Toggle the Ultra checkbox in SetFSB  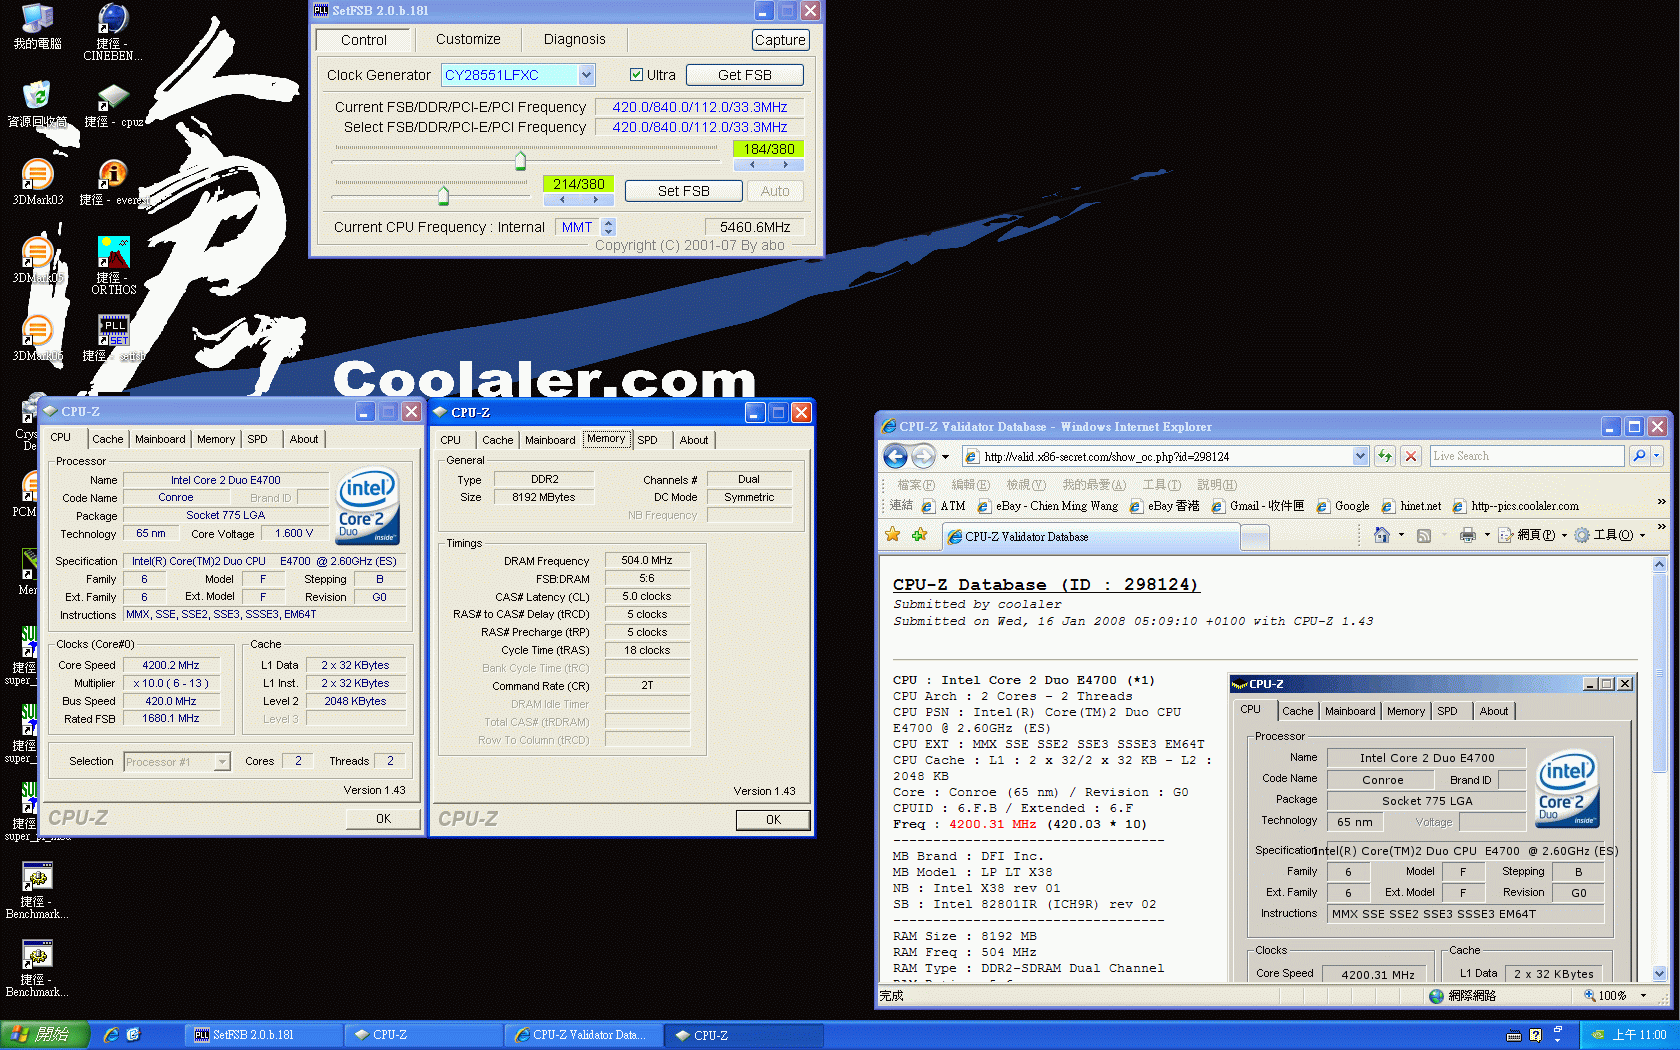coord(636,75)
